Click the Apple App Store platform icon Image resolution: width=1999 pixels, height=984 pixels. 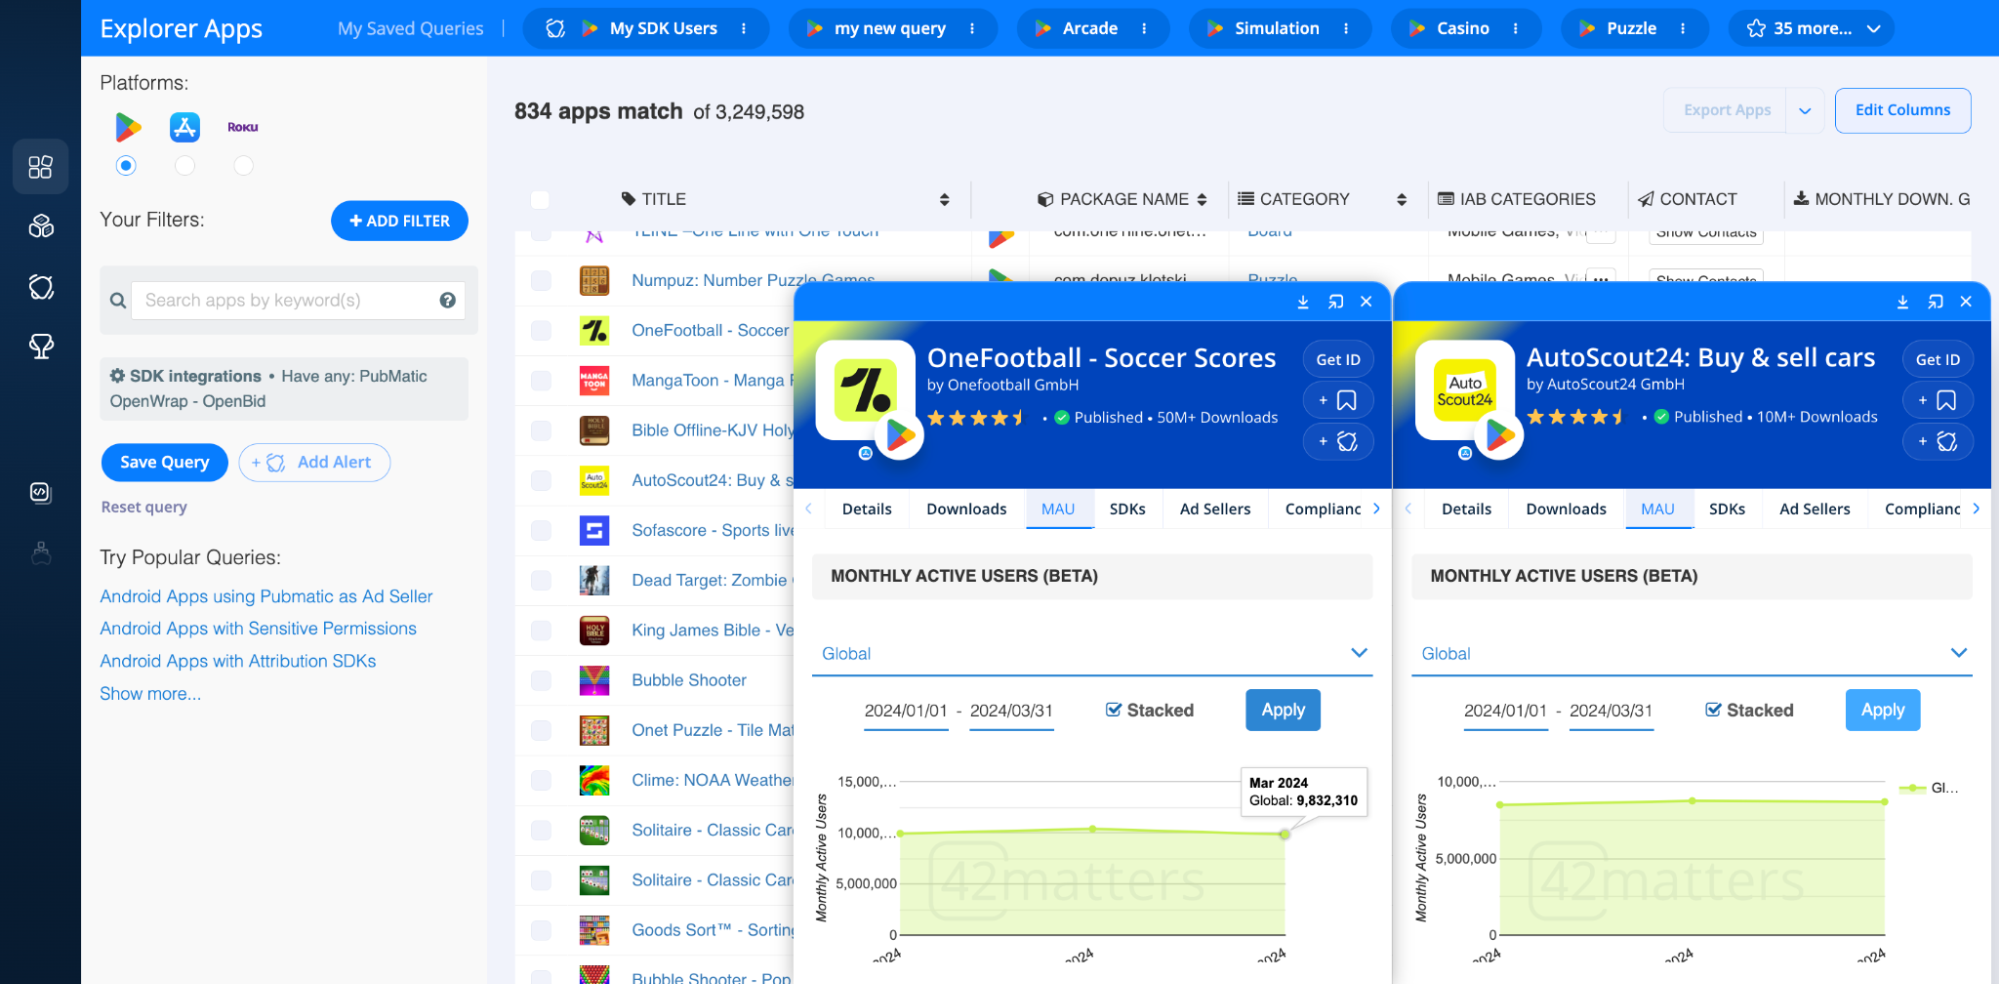185,127
